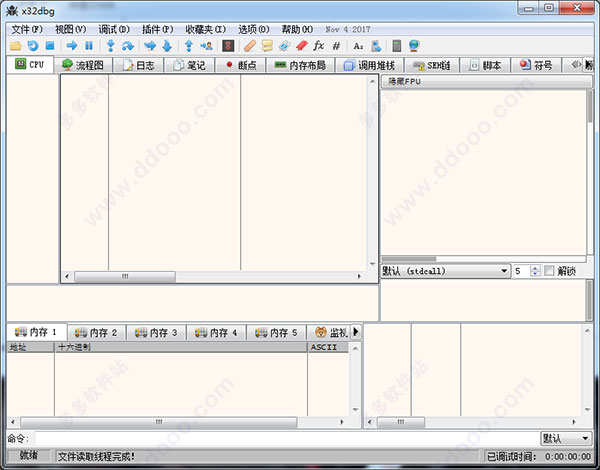This screenshot has width=600, height=470.
Task: Switch to the 内存布局 tab
Action: [x=300, y=65]
